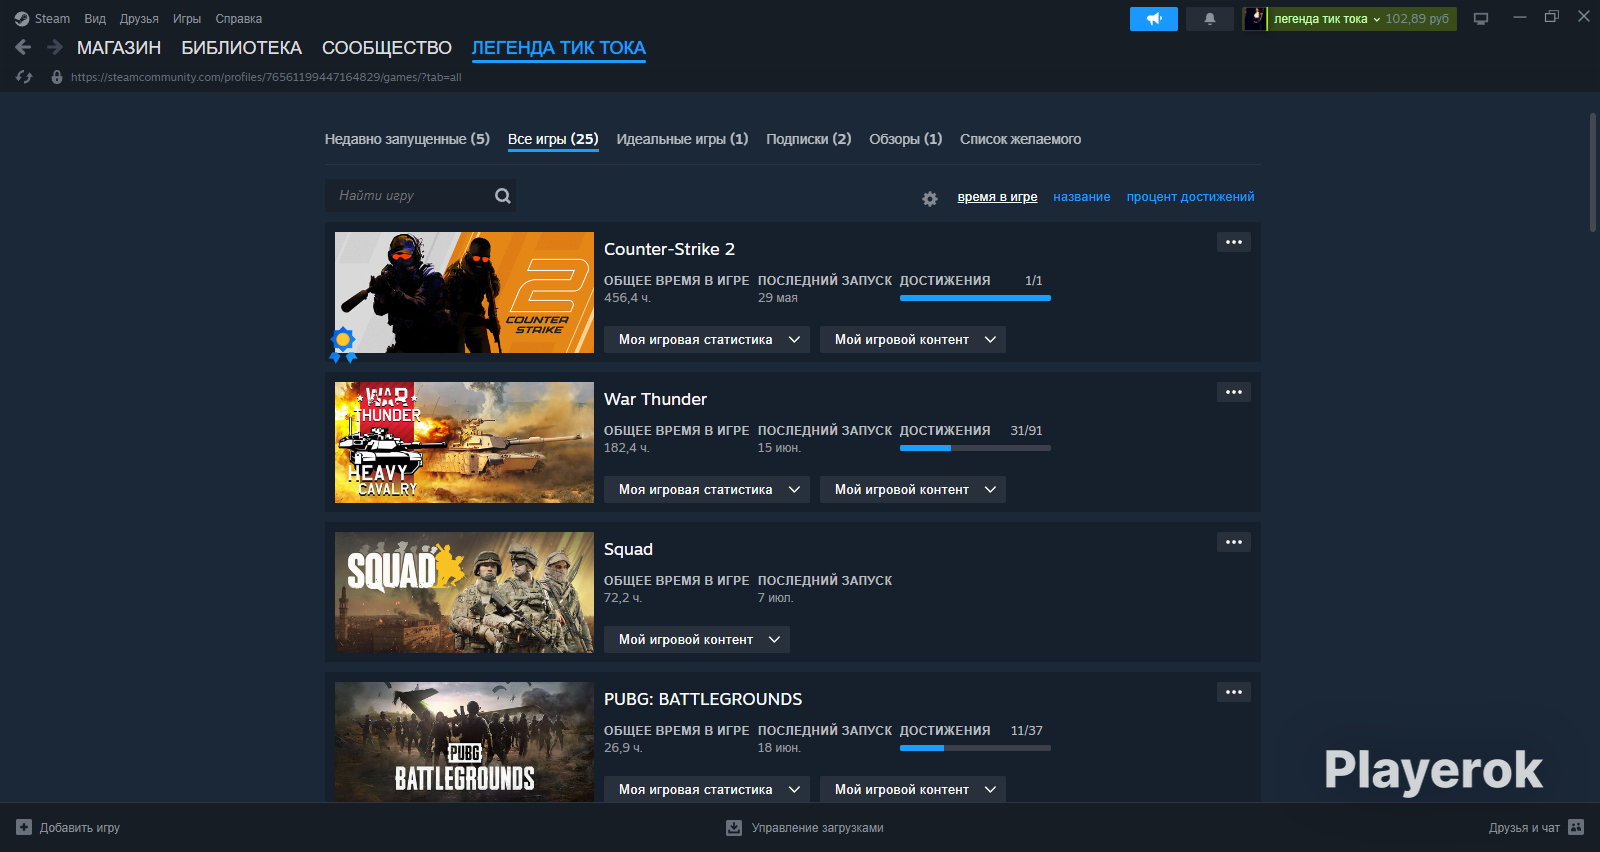Click the Counter-Strike 2 game thumbnail
The image size is (1600, 852).
pyautogui.click(x=464, y=292)
